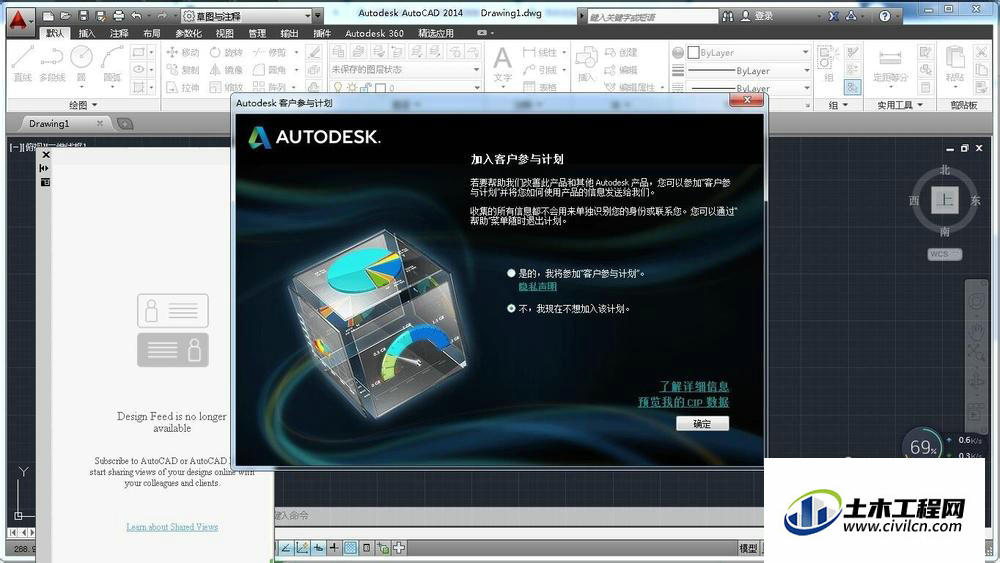The image size is (1000, 563).
Task: Select the Circle (圆) tool
Action: coord(81,63)
